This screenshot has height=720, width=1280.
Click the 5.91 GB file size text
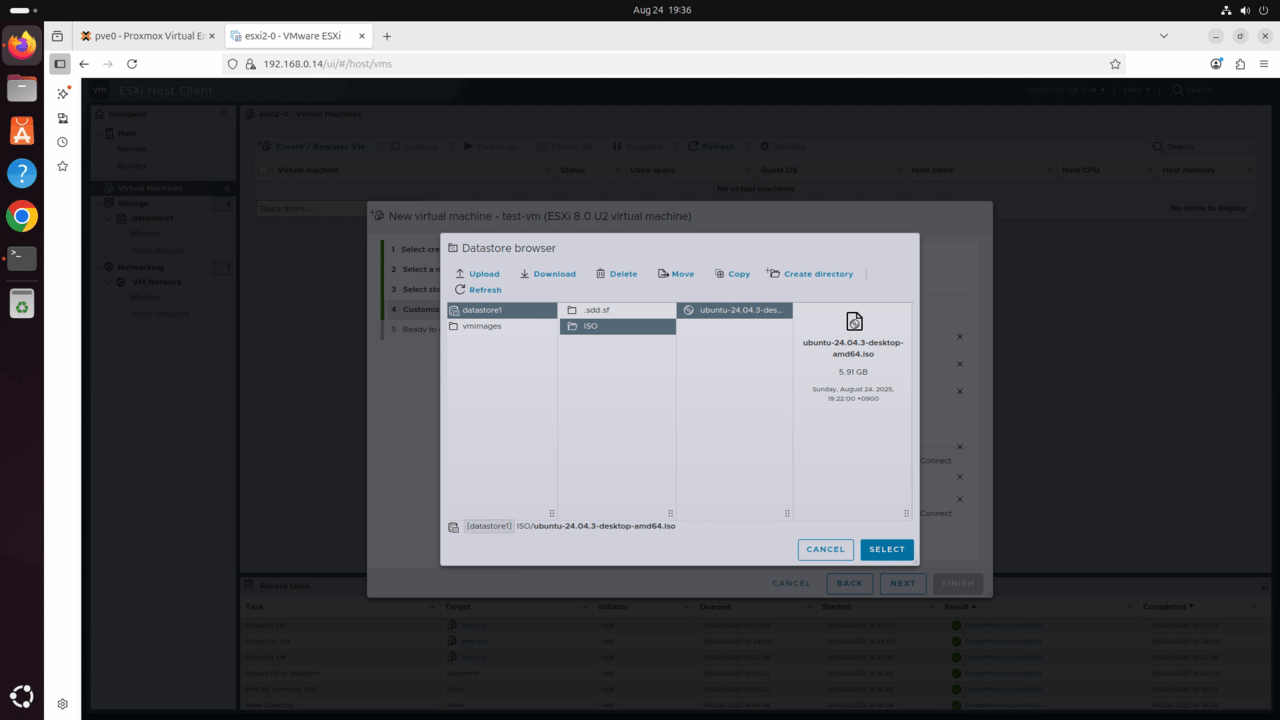[853, 372]
